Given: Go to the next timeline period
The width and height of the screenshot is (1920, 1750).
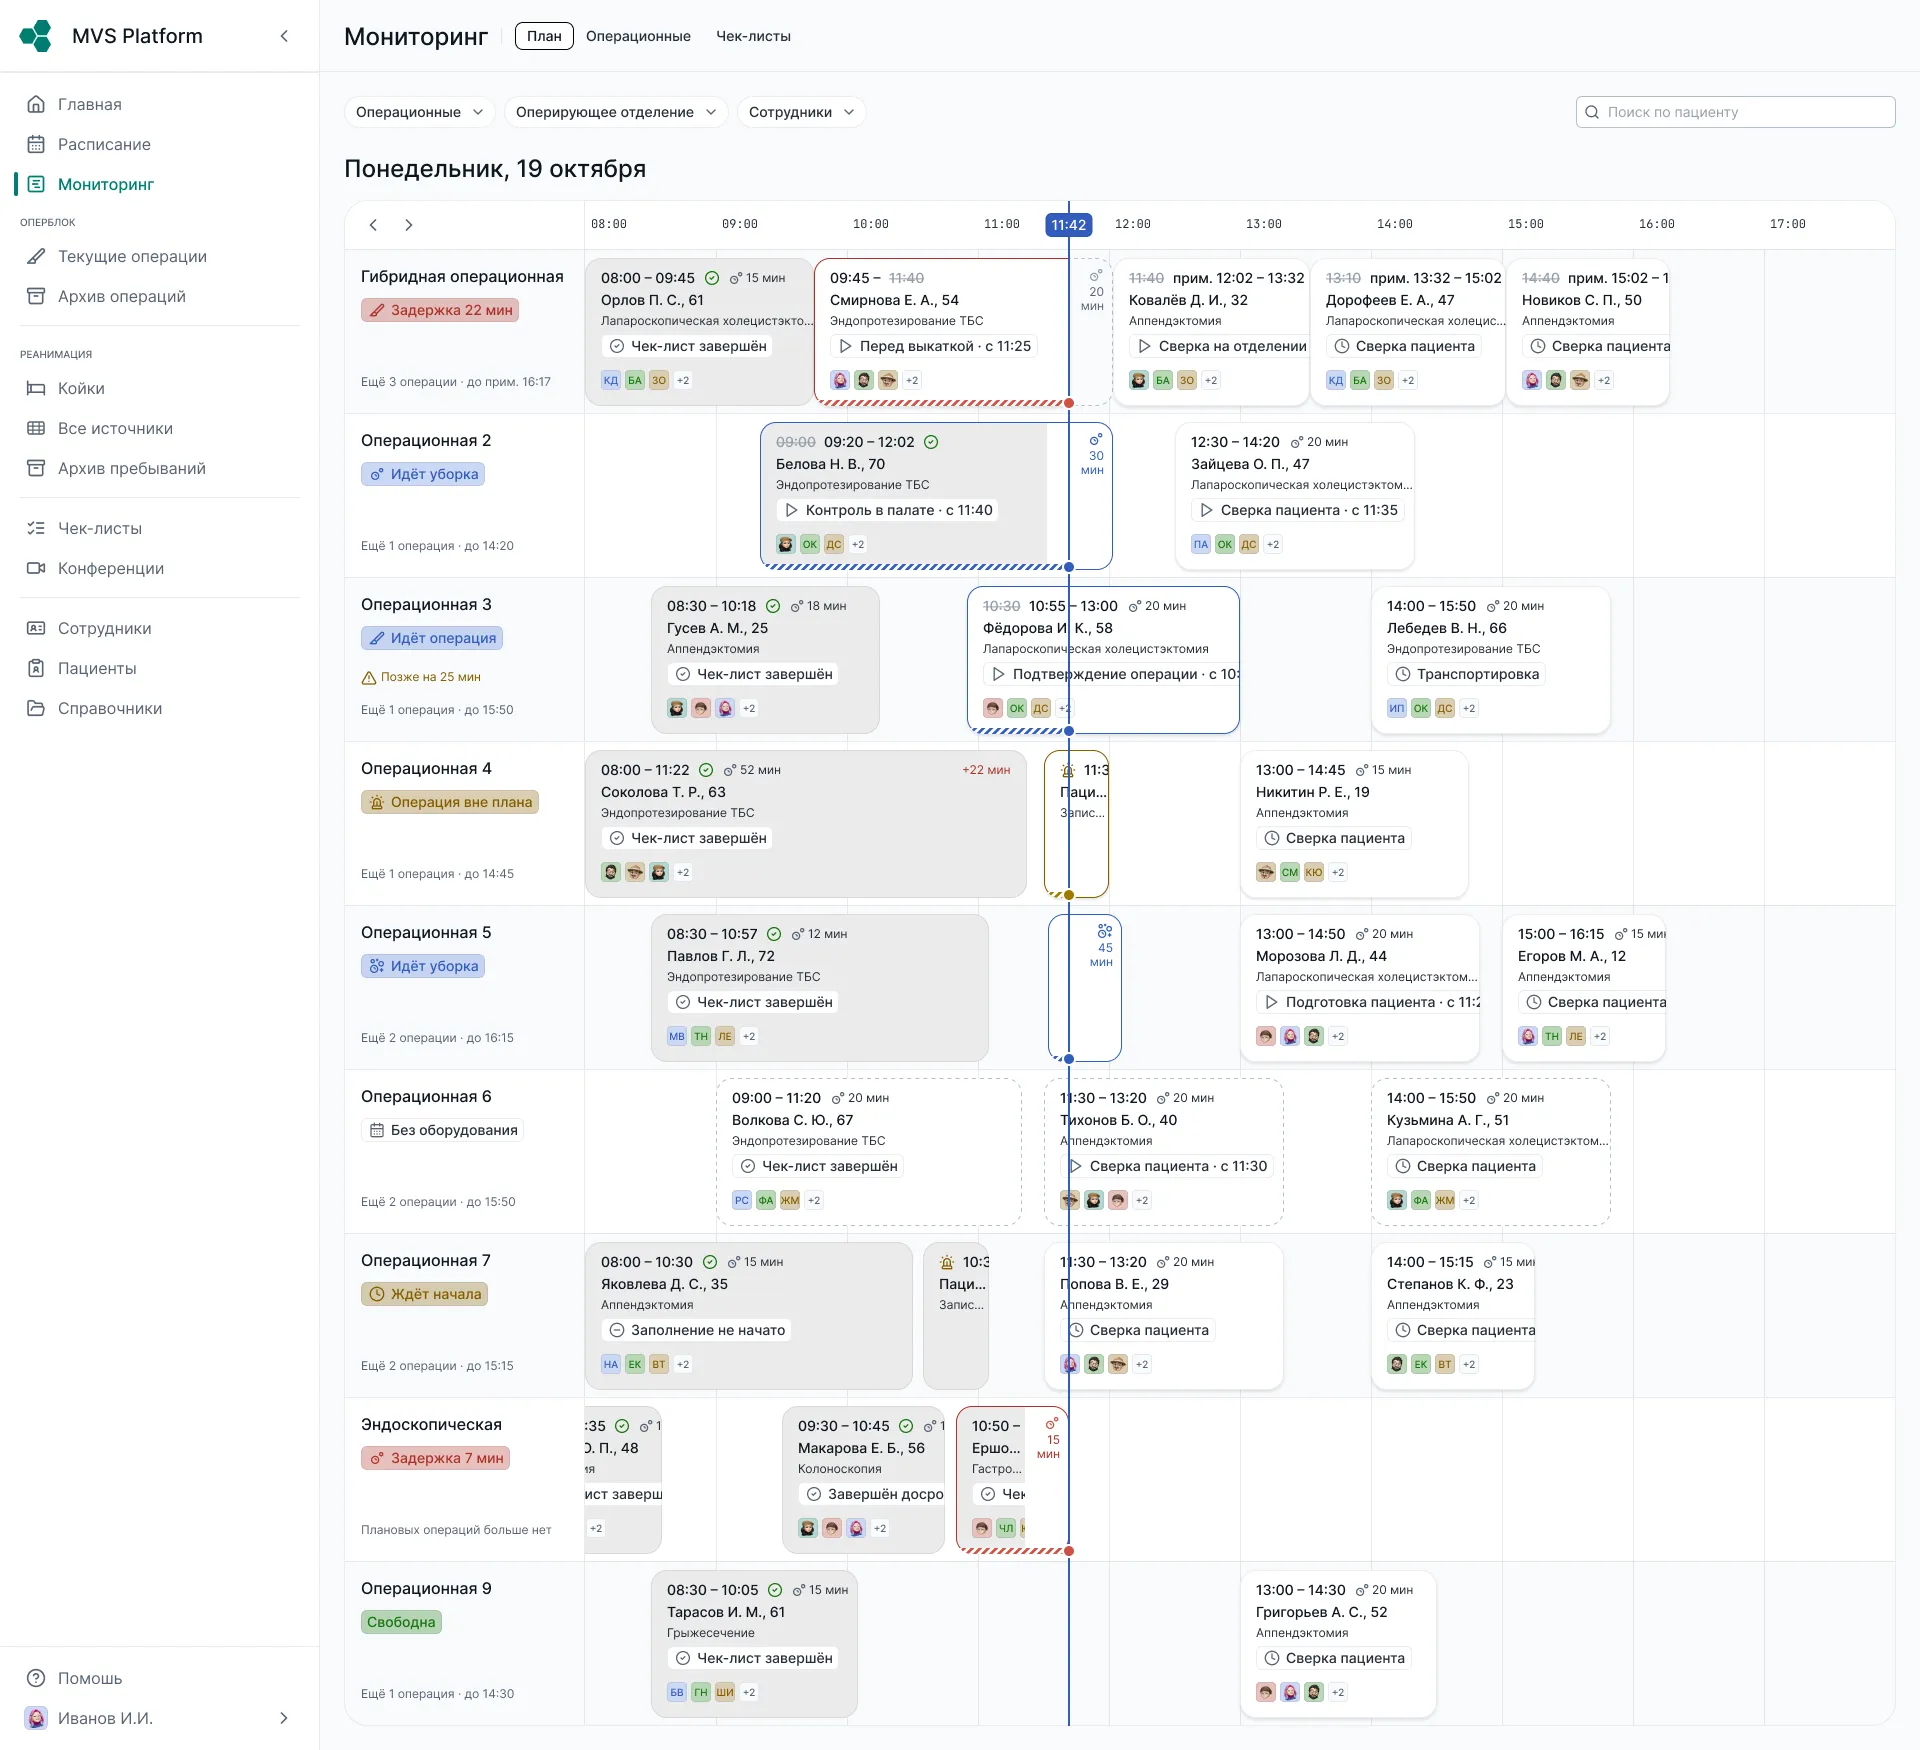Looking at the screenshot, I should (x=408, y=225).
